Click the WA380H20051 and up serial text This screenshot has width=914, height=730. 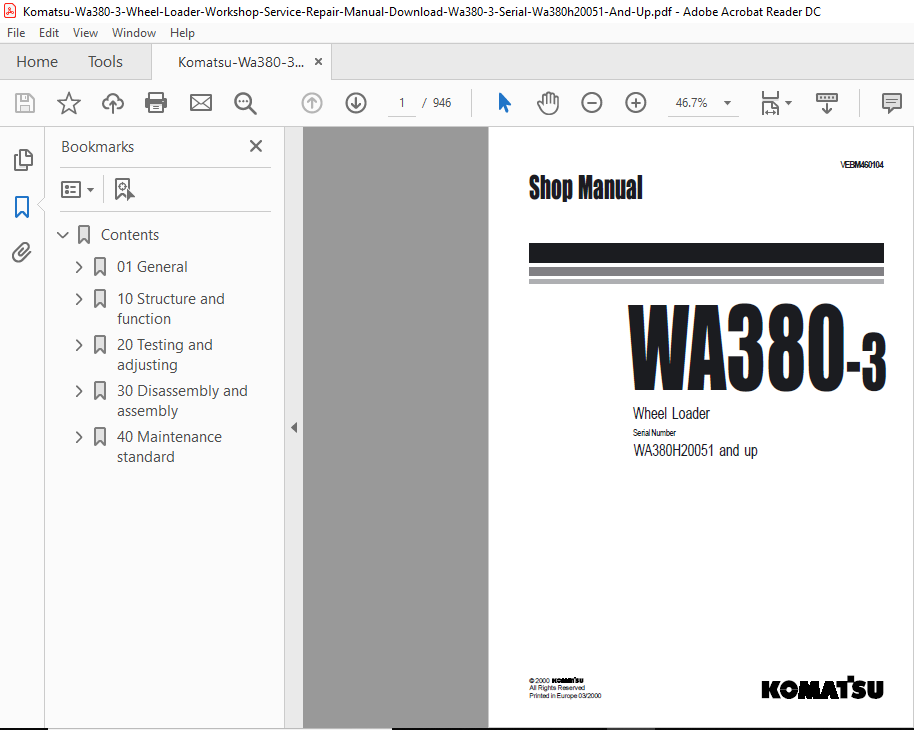click(x=695, y=451)
